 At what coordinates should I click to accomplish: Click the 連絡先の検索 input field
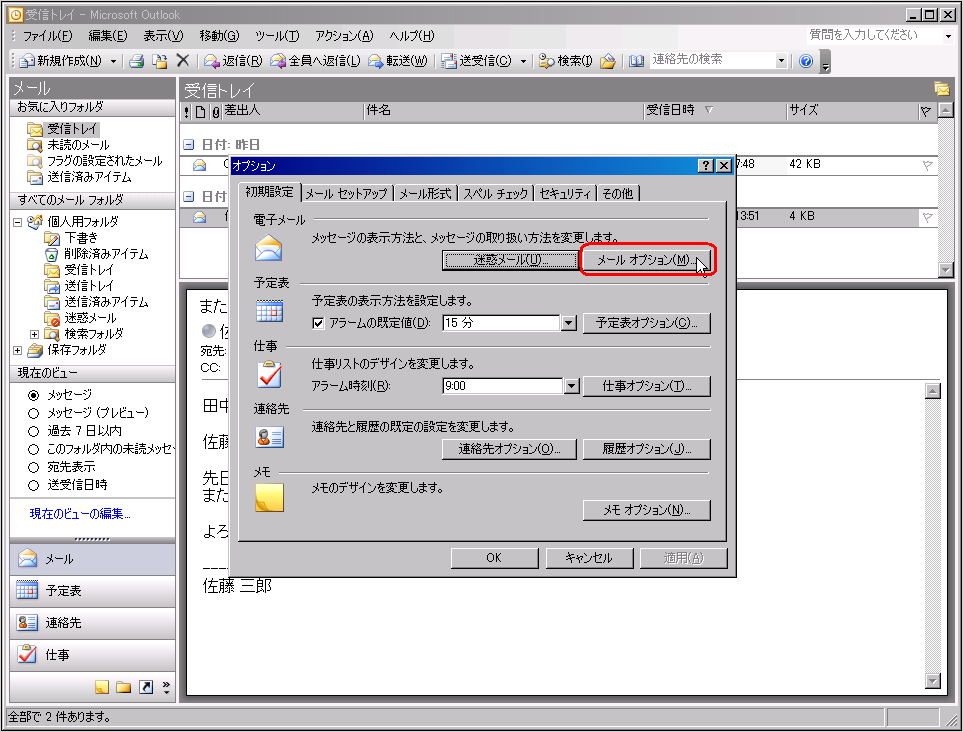click(x=712, y=60)
